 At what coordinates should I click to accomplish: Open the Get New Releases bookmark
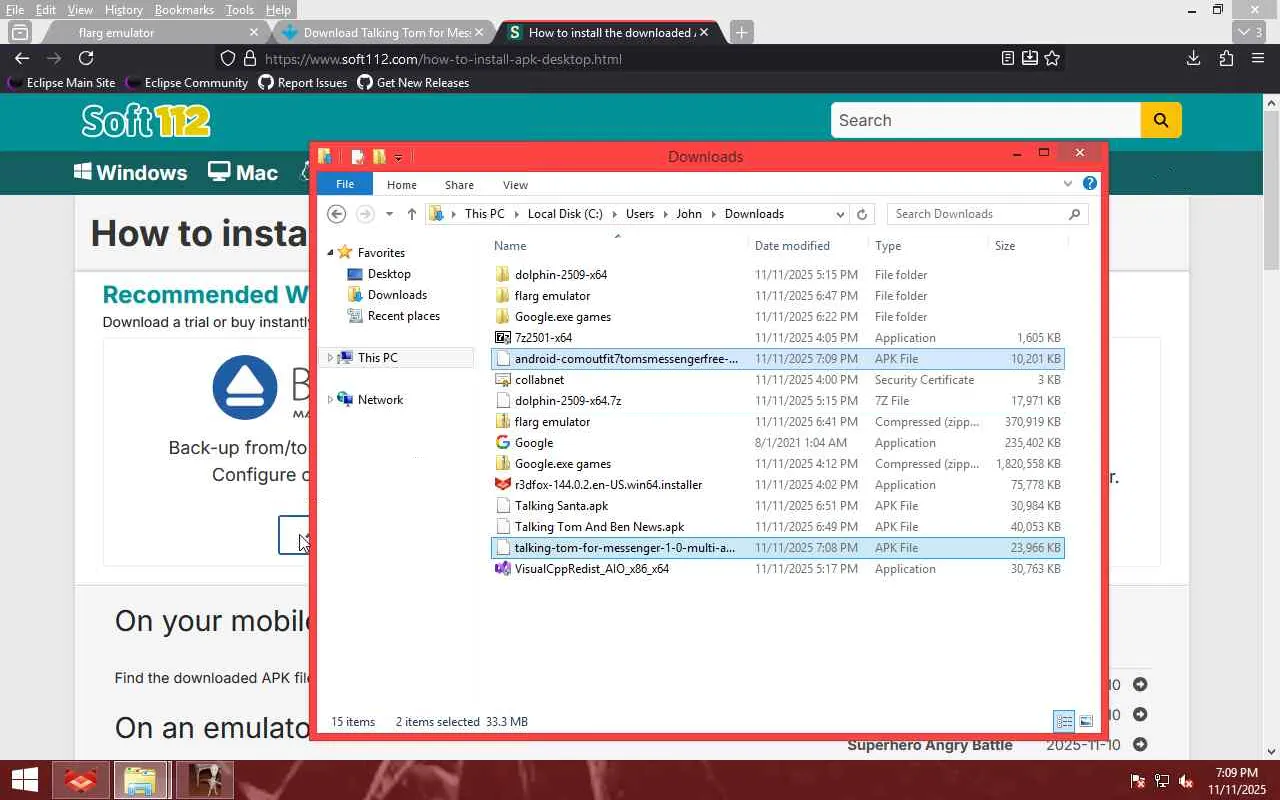(413, 83)
